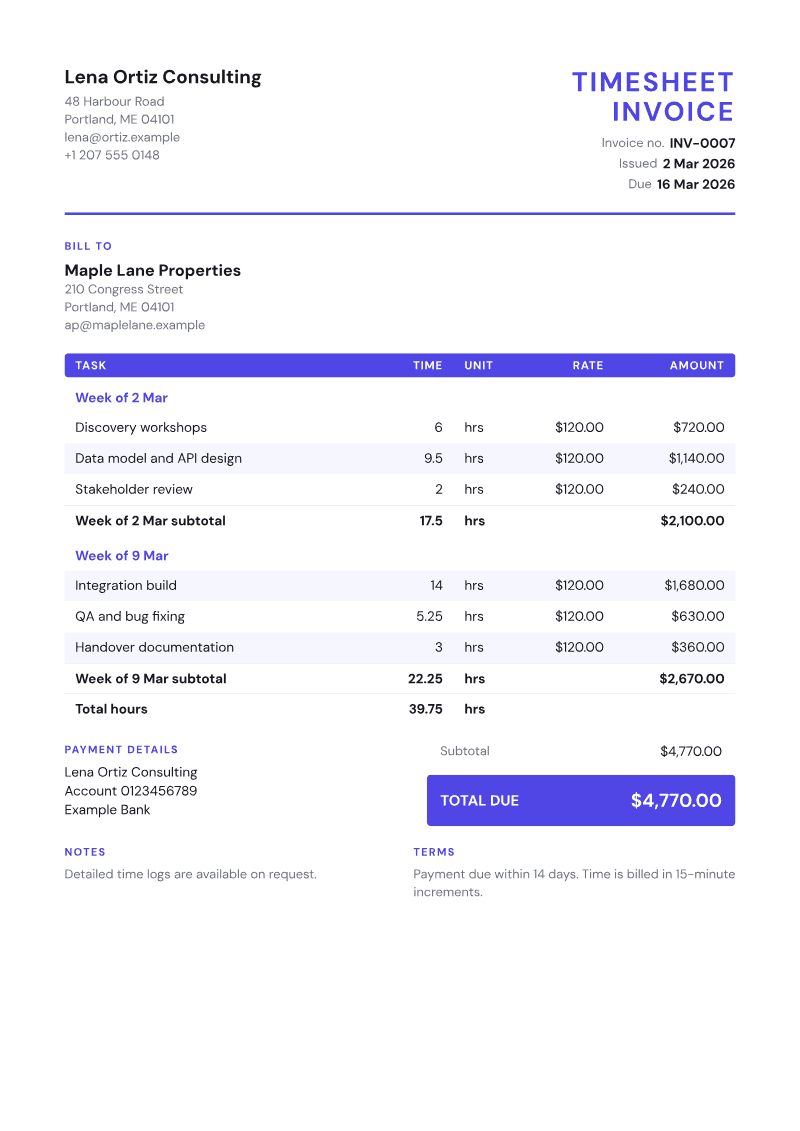Click the PAYMENT DETAILS heading
This screenshot has height=1131, width=800.
[x=121, y=750]
